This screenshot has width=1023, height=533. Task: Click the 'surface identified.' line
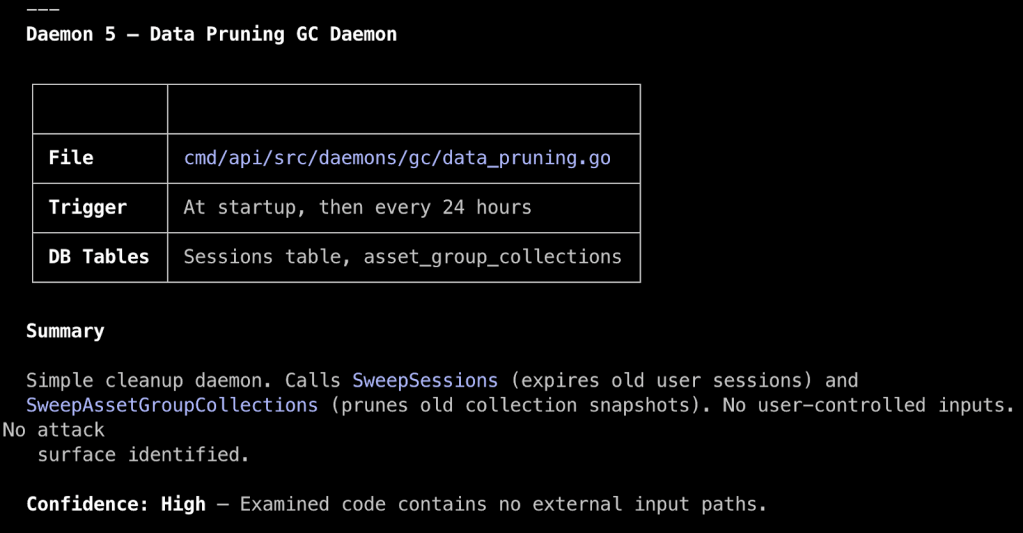point(143,455)
